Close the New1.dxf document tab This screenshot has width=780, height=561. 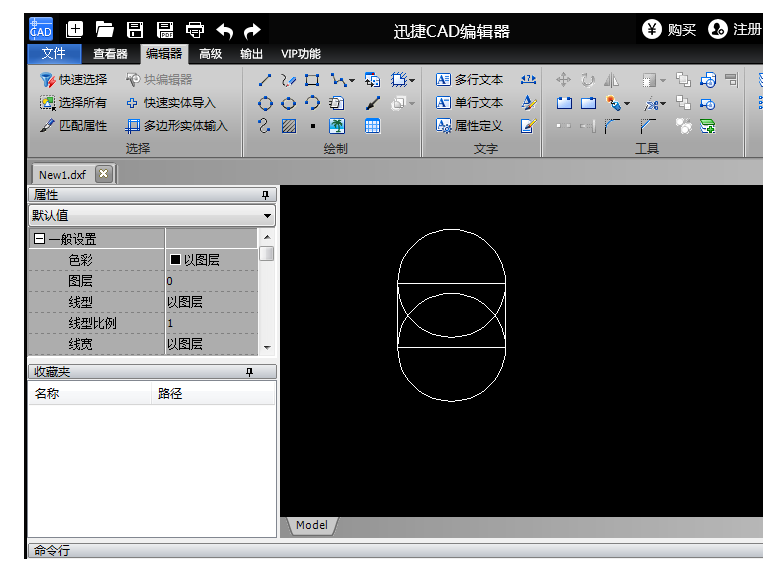103,174
